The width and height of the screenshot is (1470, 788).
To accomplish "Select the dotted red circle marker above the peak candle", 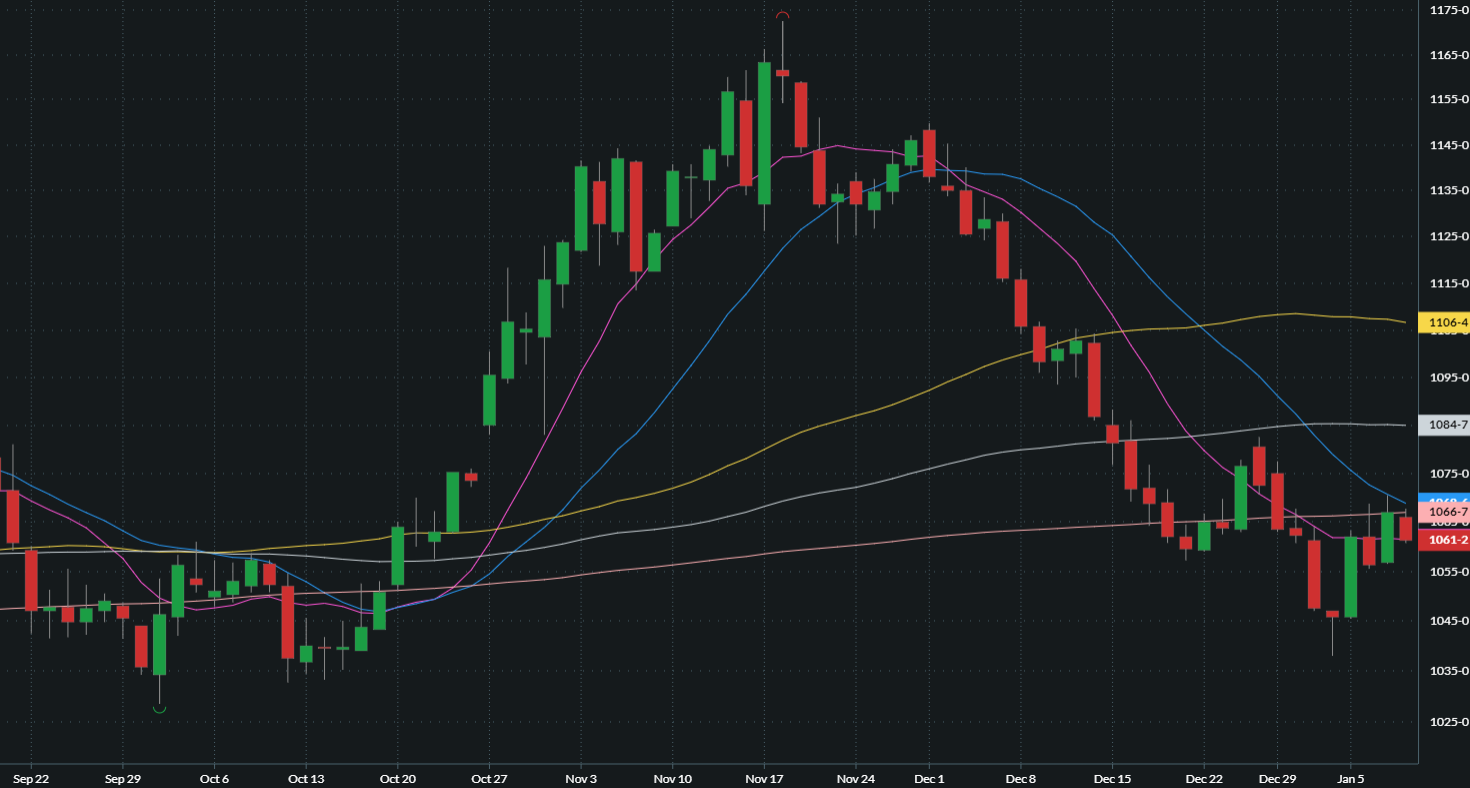I will pos(783,15).
